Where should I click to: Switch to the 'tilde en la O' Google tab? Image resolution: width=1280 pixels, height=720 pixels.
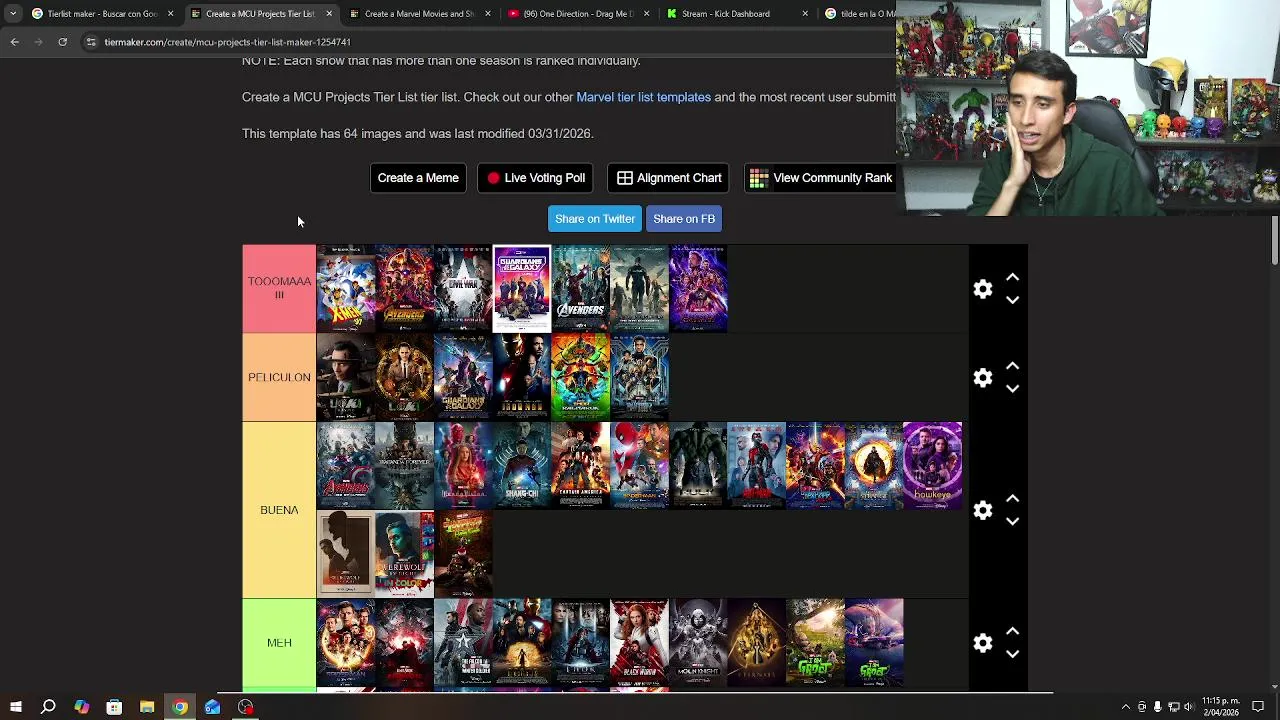point(858,14)
